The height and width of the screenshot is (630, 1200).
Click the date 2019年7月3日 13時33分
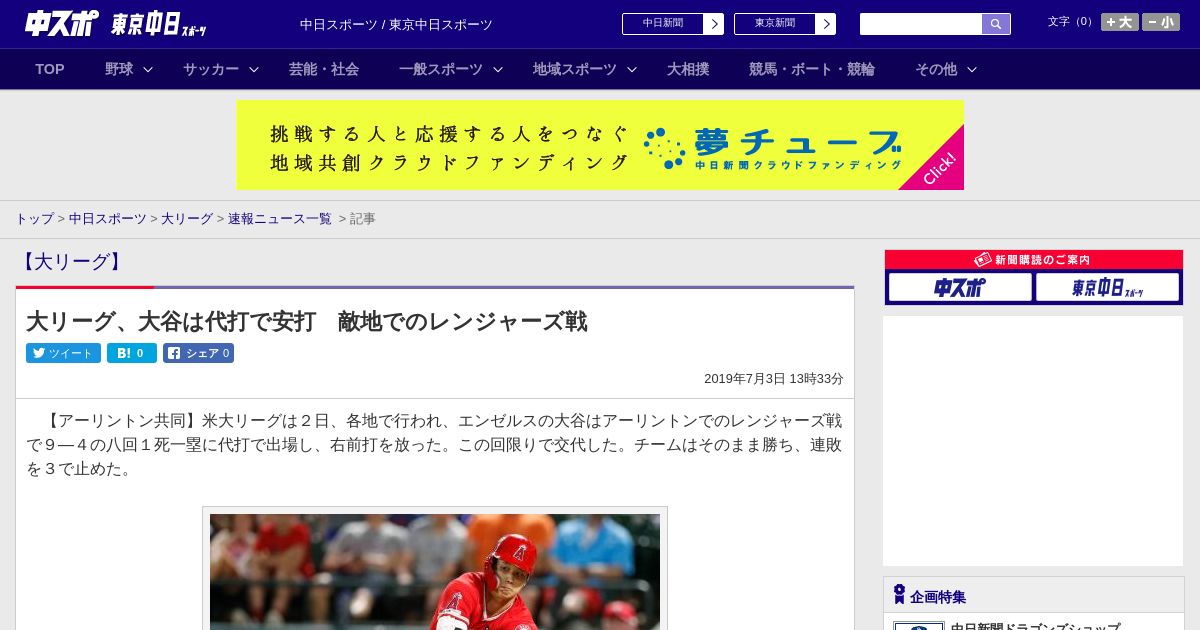coord(774,379)
